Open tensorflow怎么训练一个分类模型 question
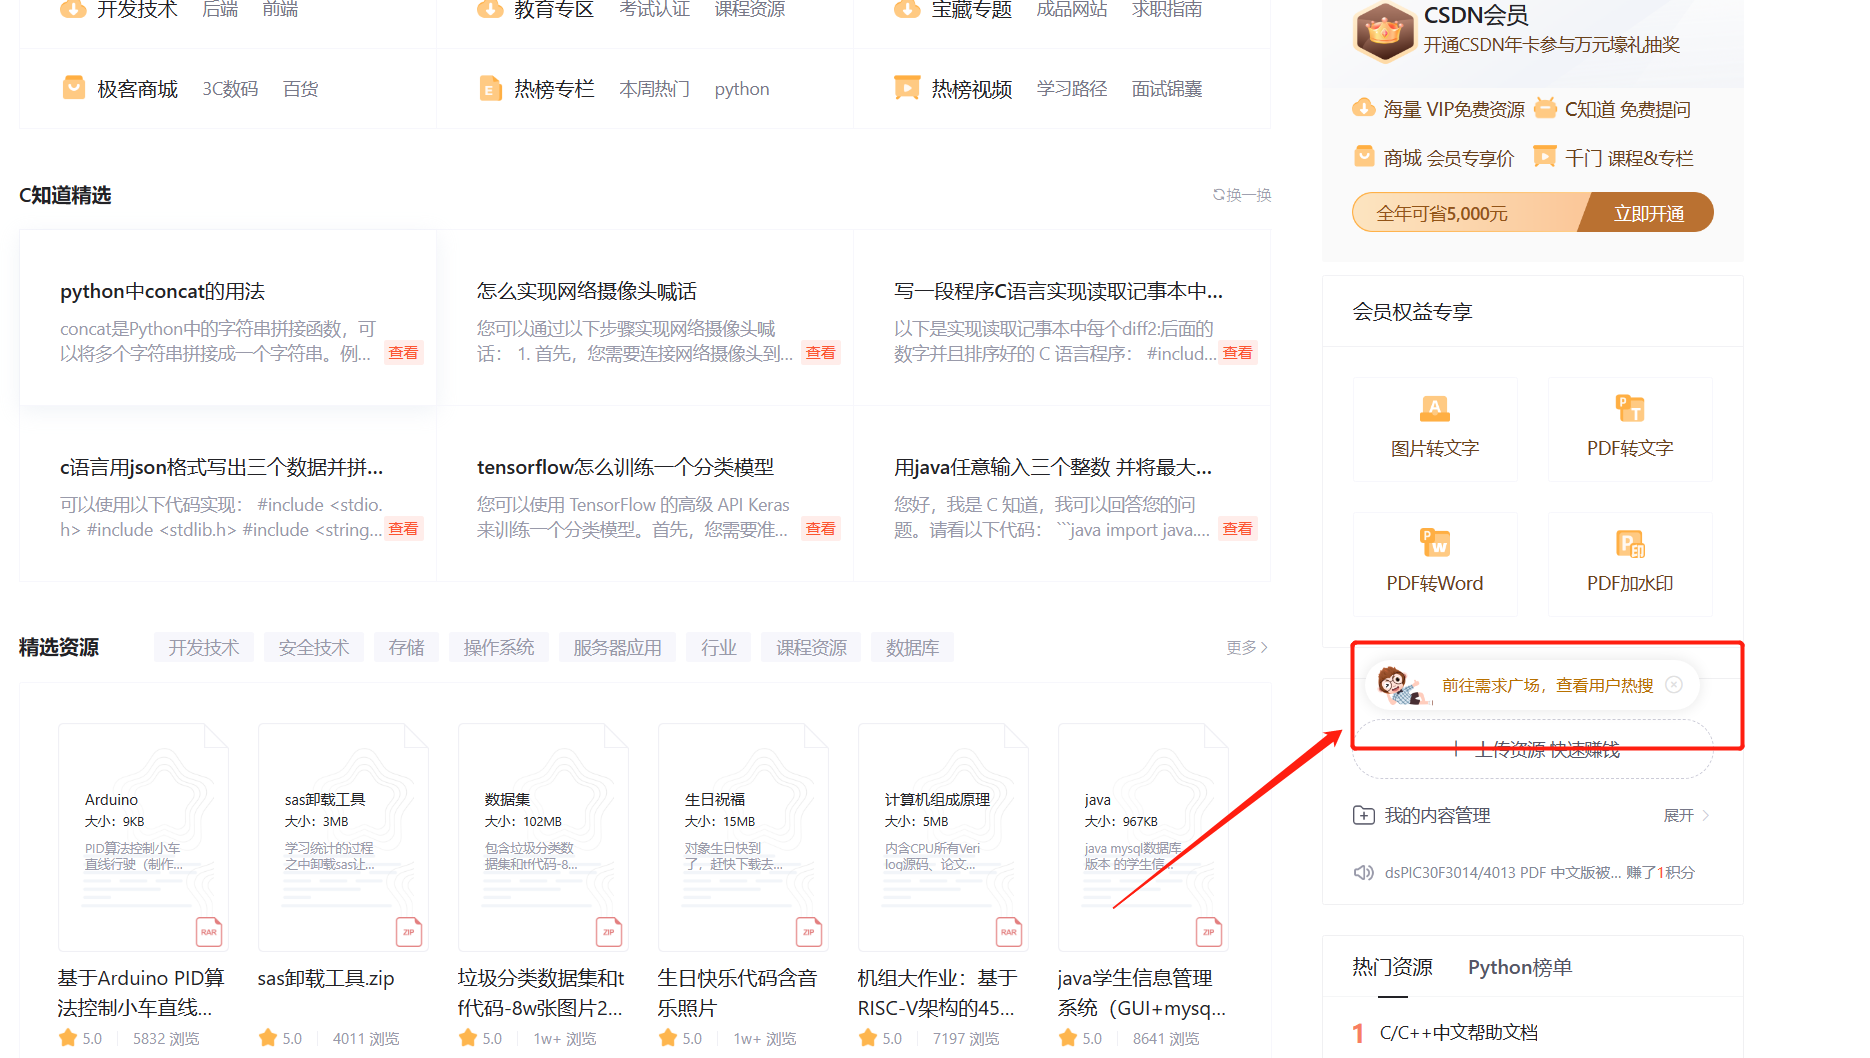The width and height of the screenshot is (1870, 1058). coord(625,467)
